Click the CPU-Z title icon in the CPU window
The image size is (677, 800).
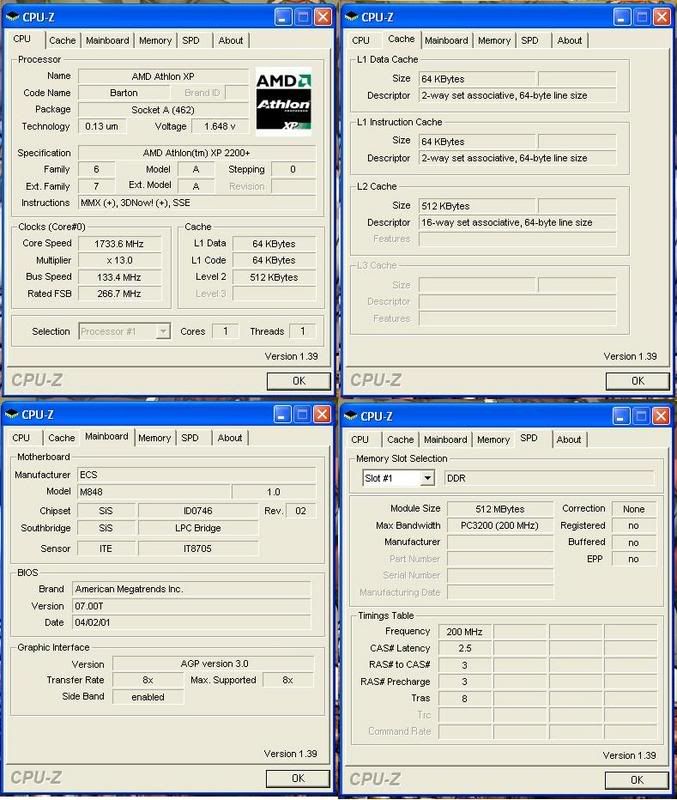[x=12, y=17]
